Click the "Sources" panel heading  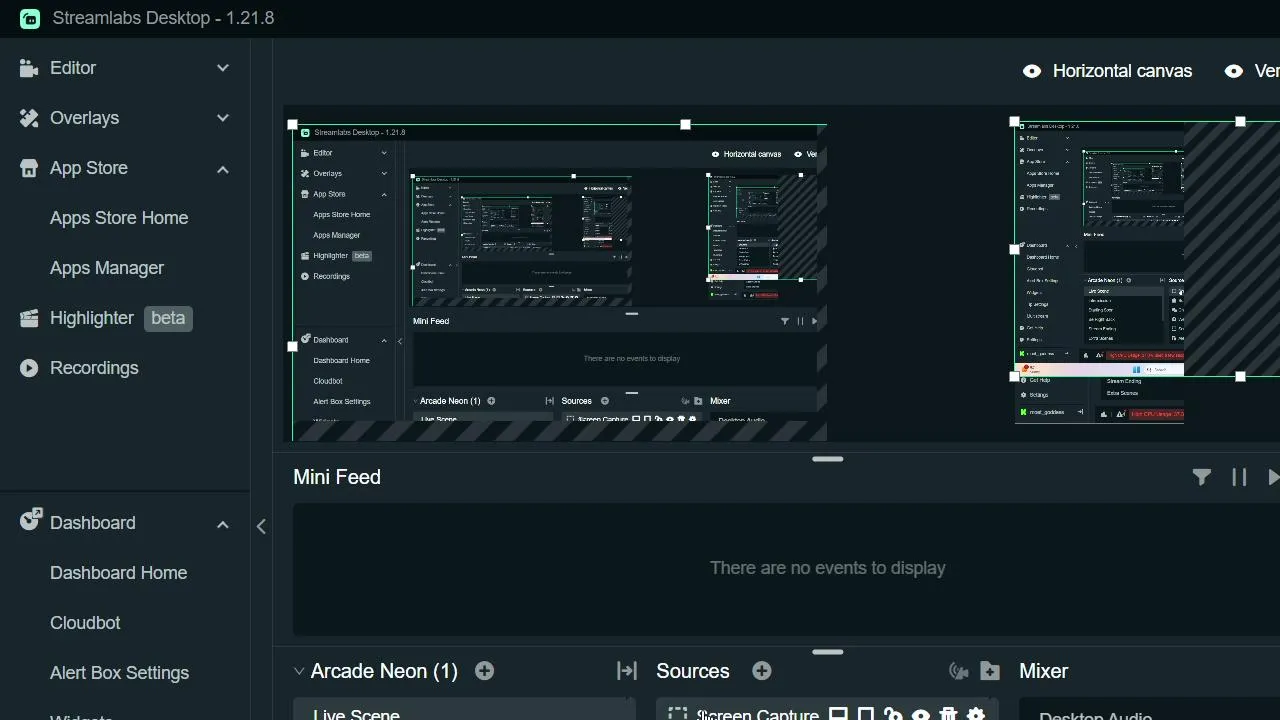coord(693,671)
